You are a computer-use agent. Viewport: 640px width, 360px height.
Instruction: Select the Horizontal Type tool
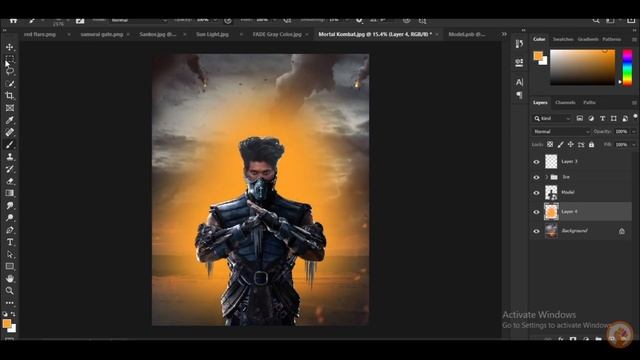[x=9, y=242]
